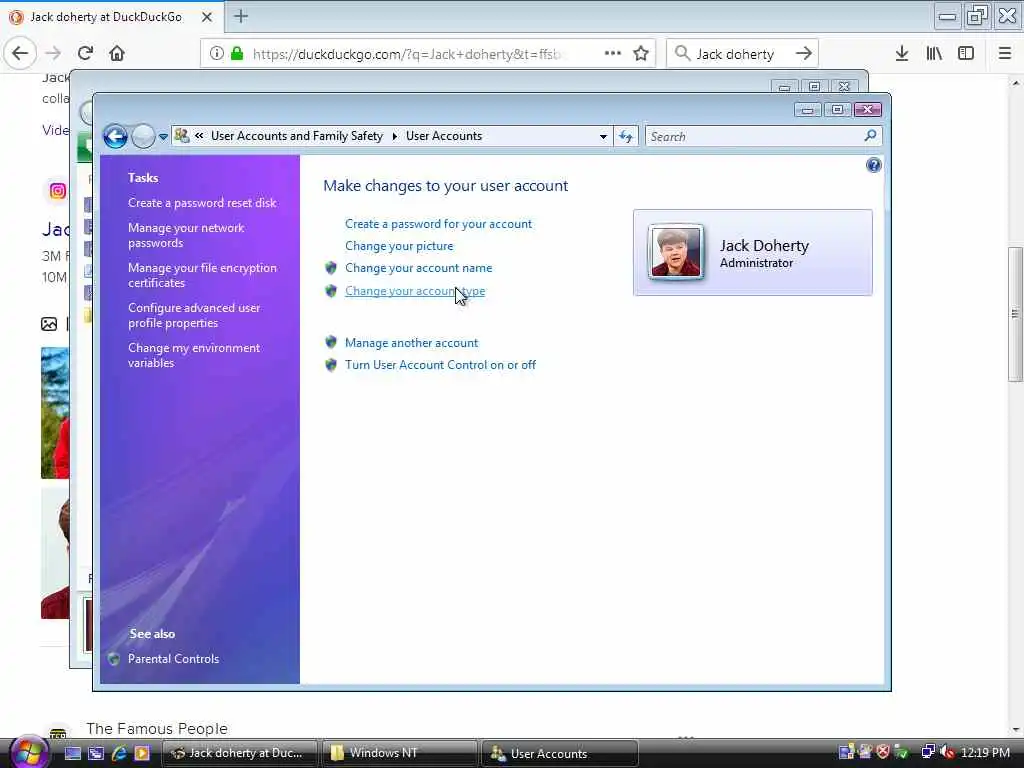
Task: Launch Internet Explorer from quick launch
Action: [119, 753]
